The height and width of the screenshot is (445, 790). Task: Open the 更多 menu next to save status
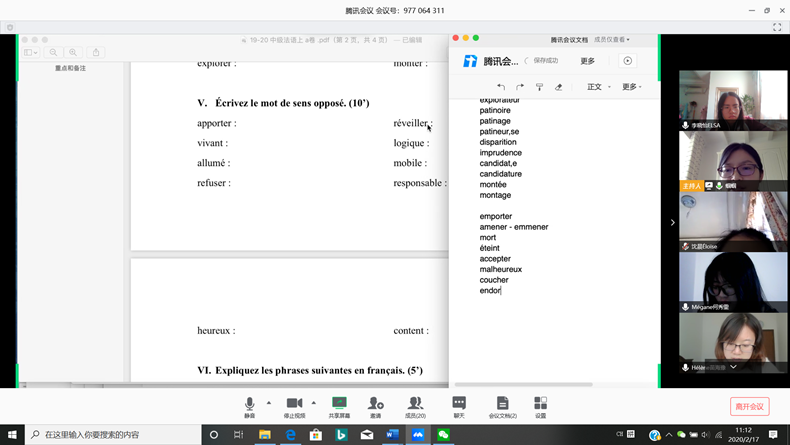tap(588, 61)
